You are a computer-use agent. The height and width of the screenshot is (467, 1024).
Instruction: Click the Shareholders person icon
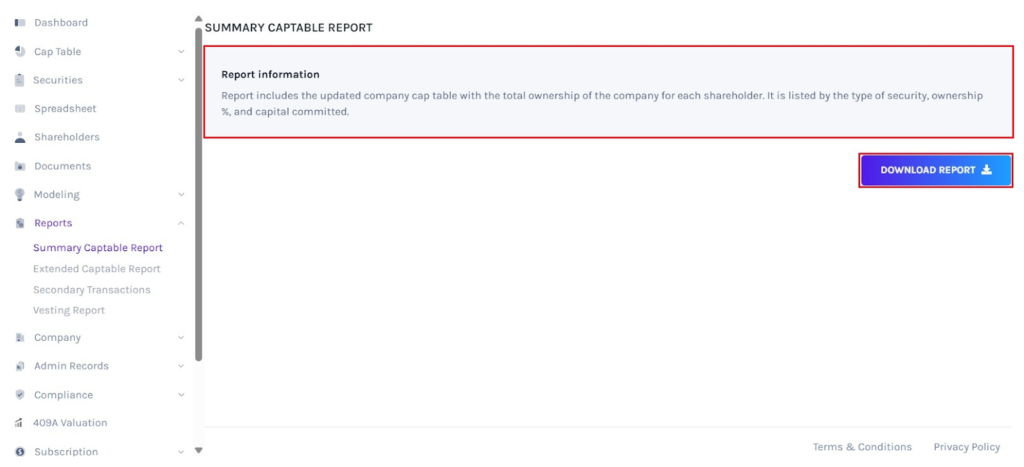(x=20, y=137)
